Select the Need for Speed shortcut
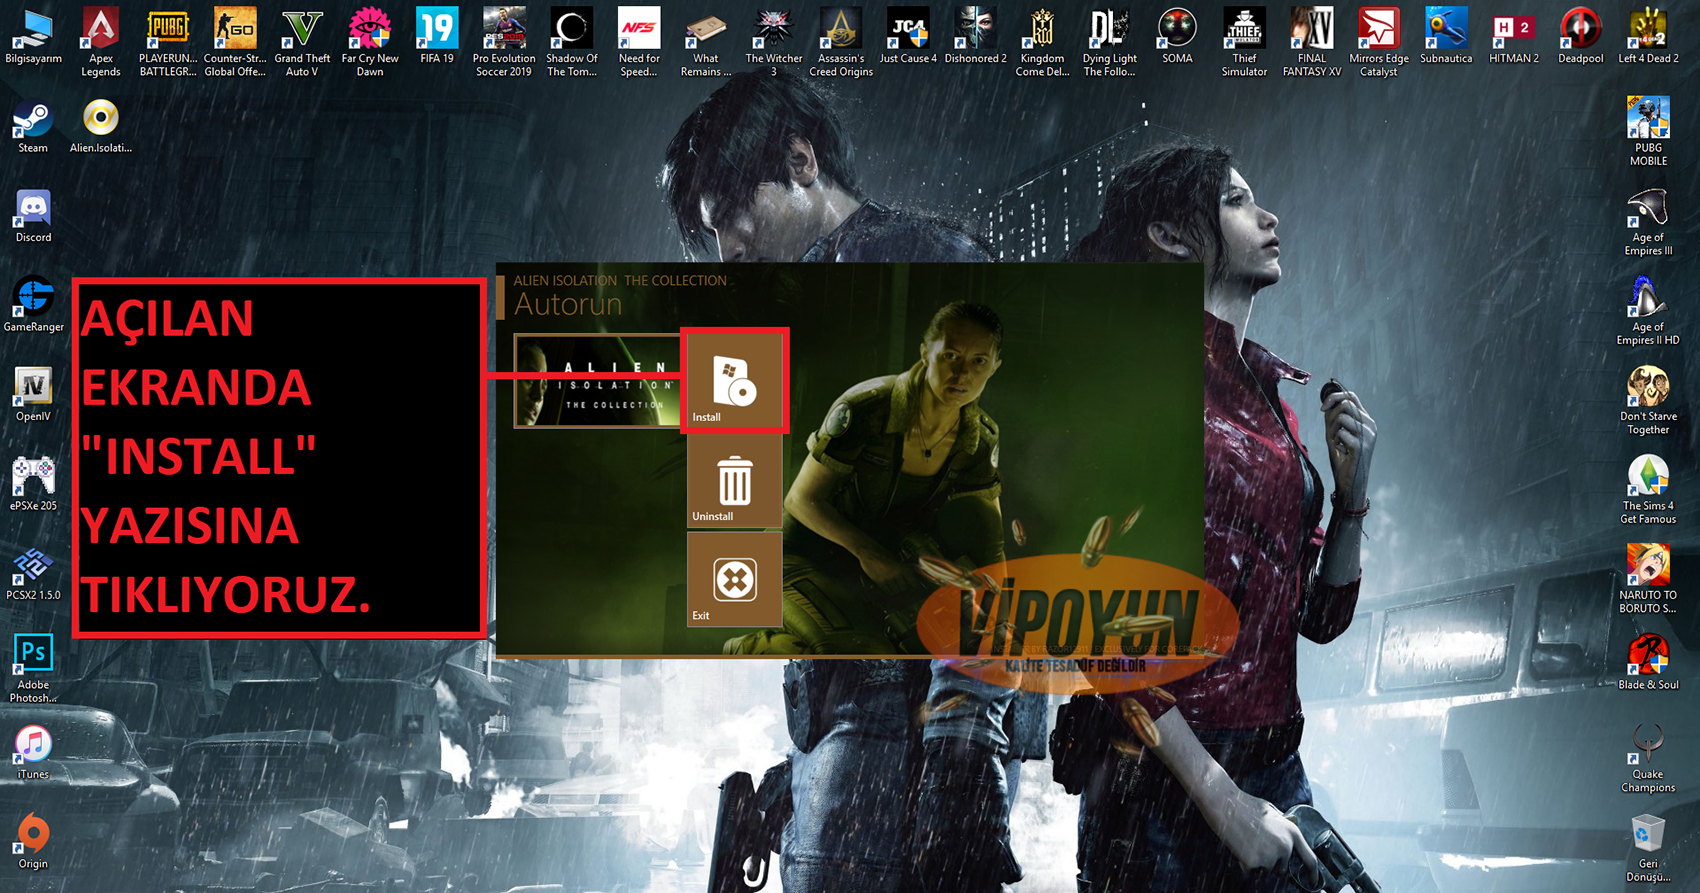The image size is (1700, 893). pyautogui.click(x=639, y=42)
